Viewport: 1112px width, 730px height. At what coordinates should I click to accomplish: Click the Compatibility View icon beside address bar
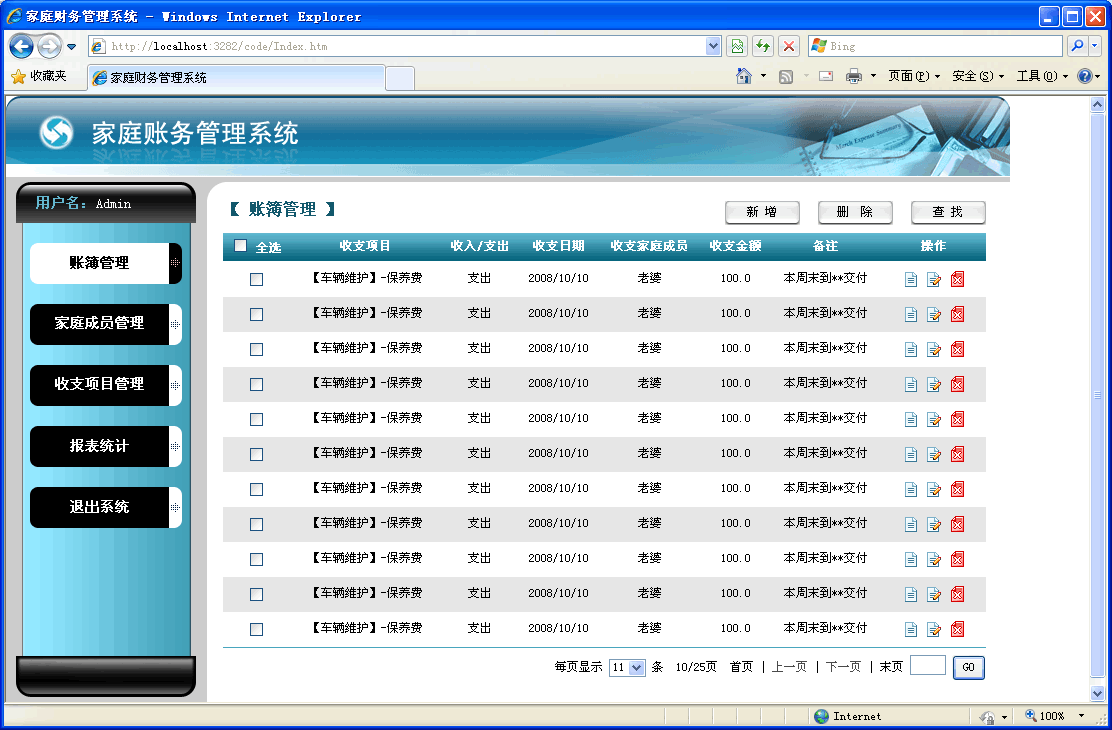pos(738,46)
